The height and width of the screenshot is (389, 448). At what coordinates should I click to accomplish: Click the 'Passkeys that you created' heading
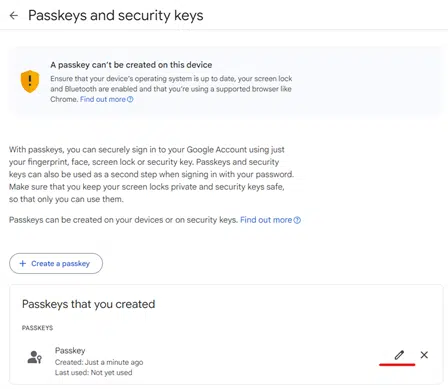[x=89, y=304]
